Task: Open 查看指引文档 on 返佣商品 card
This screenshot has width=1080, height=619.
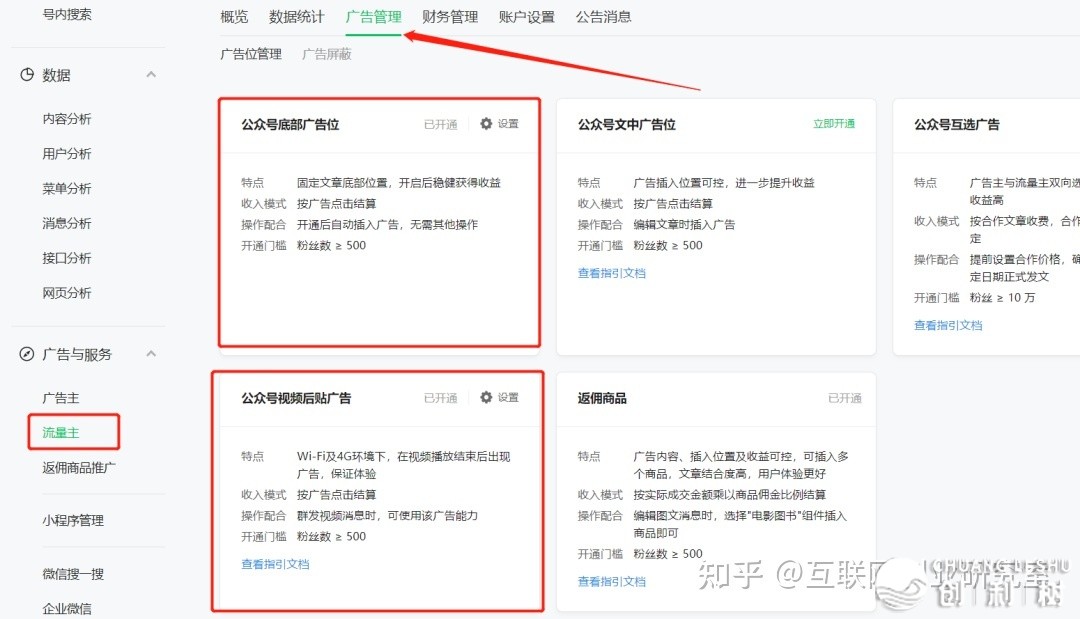Action: (612, 581)
